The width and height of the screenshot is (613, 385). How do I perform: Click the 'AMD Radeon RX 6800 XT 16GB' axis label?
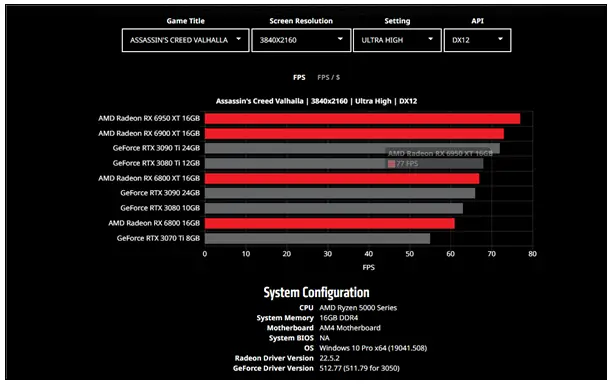(x=149, y=178)
